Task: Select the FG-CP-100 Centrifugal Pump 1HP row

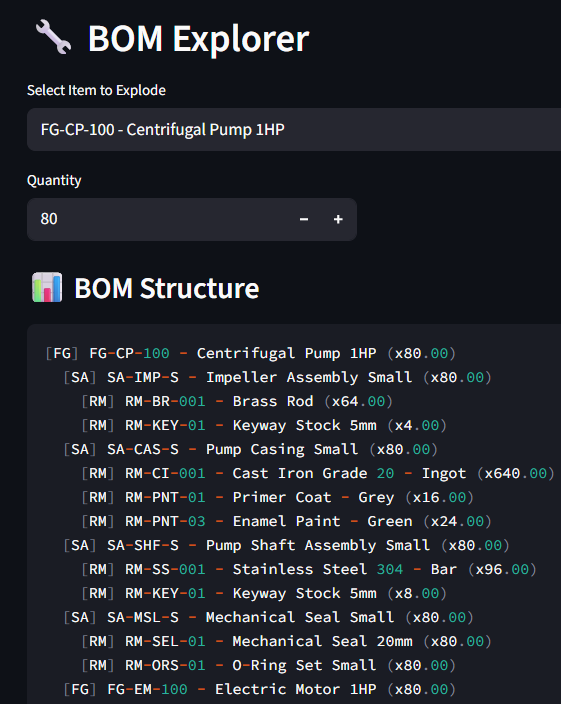Action: [x=250, y=353]
